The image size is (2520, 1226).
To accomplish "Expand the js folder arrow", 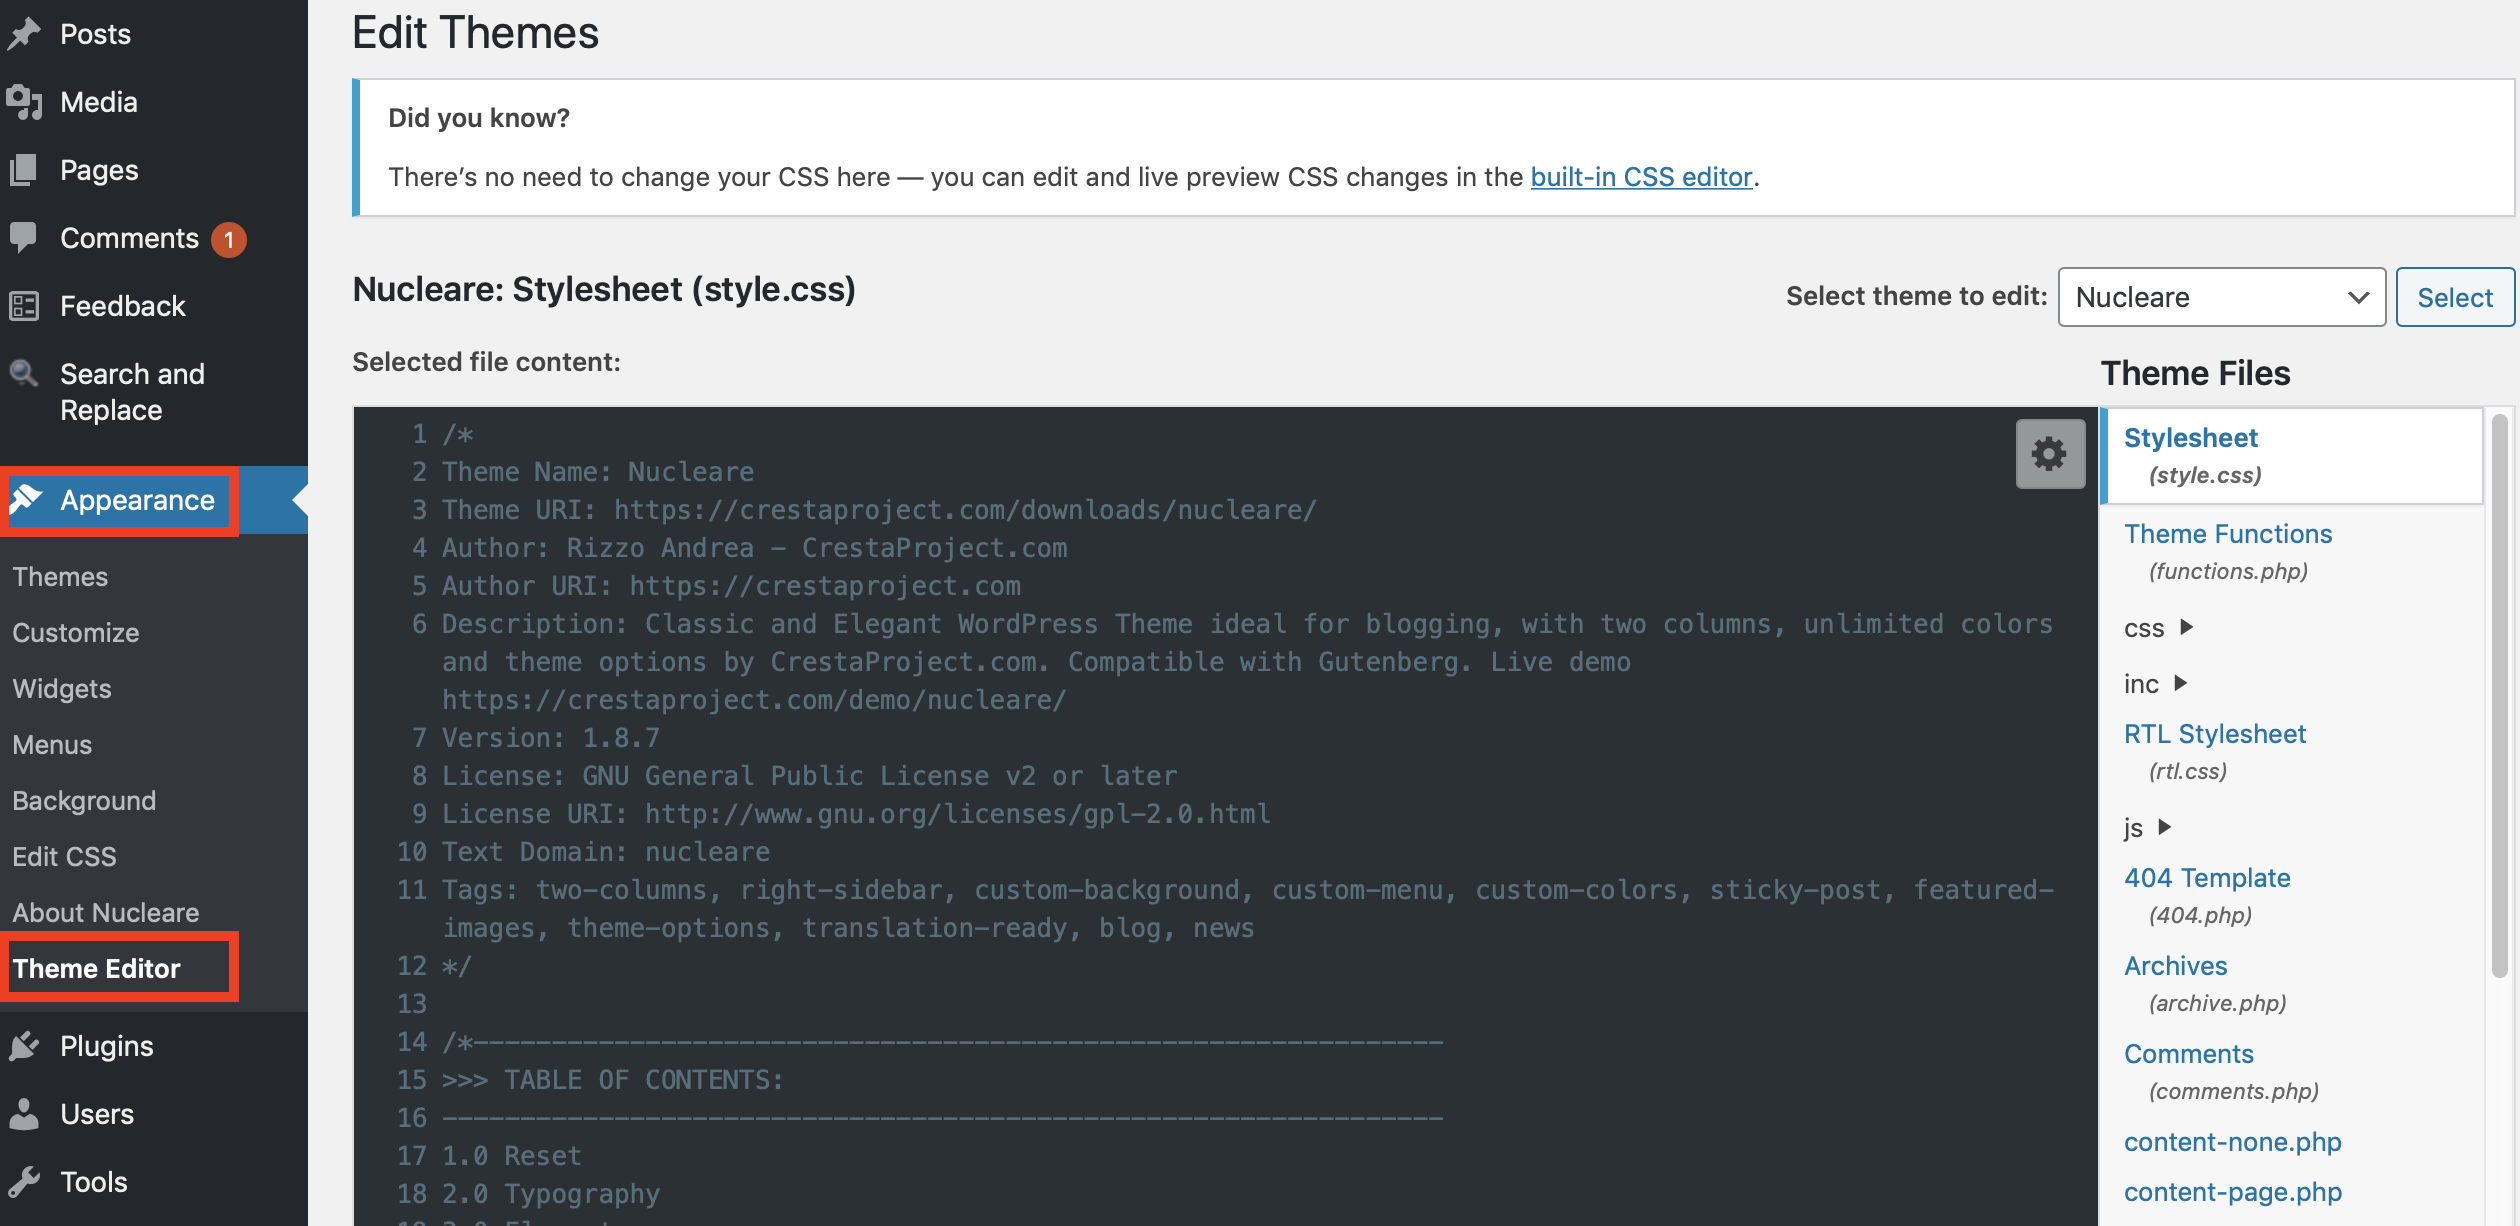I will (2164, 827).
